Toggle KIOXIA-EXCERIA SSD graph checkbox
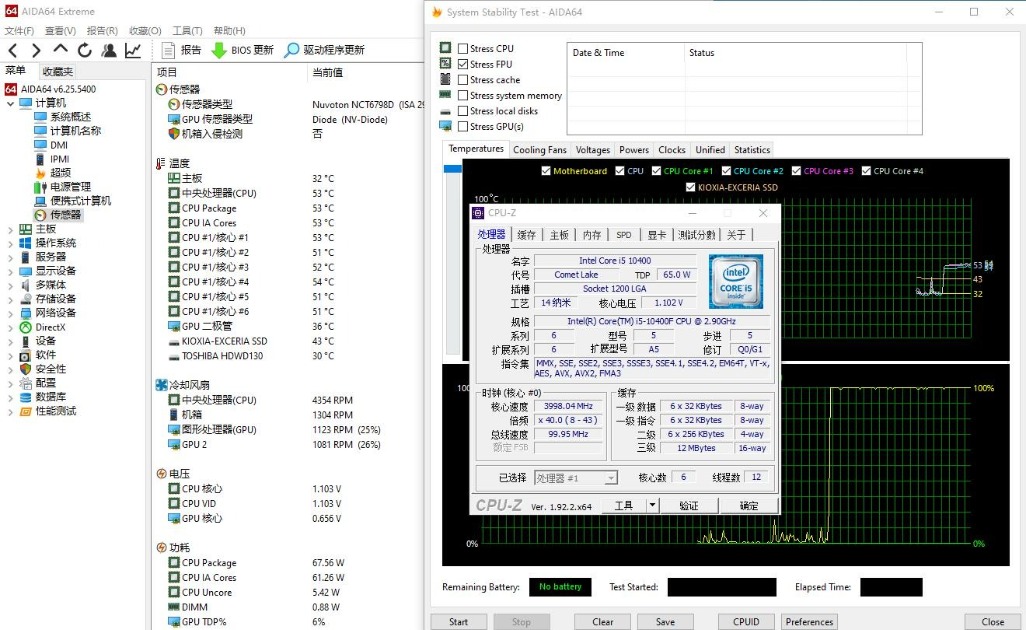The height and width of the screenshot is (630, 1026). [x=690, y=187]
